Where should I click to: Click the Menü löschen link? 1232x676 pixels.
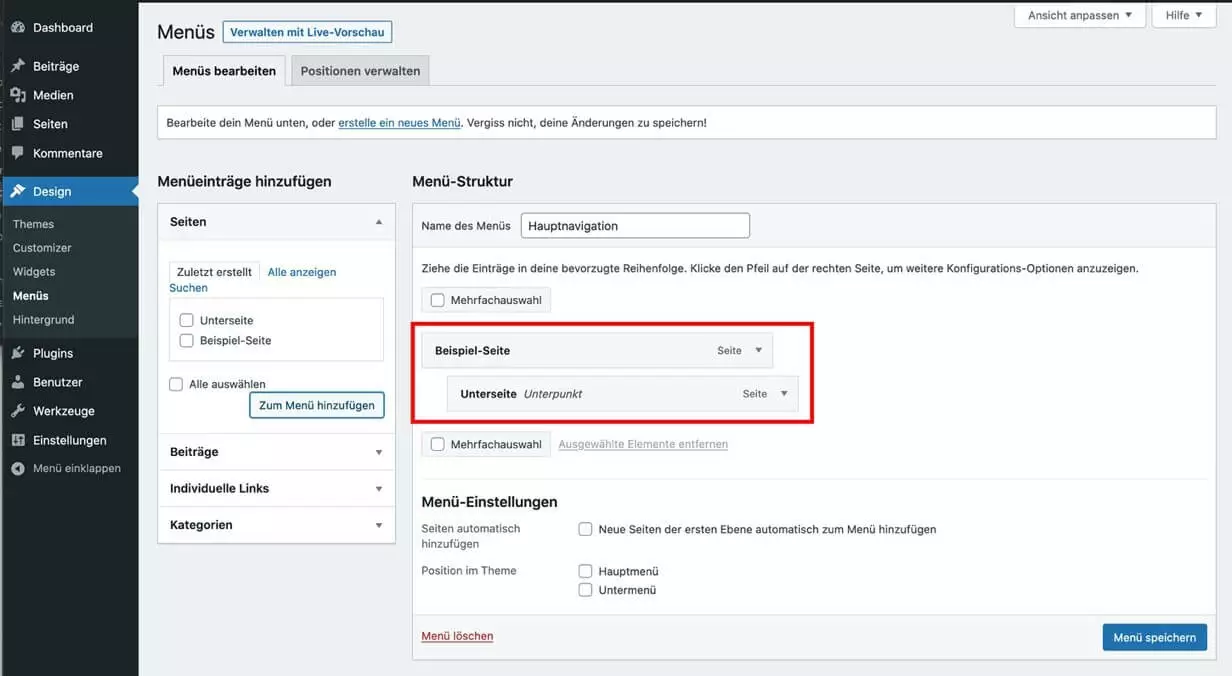pyautogui.click(x=457, y=636)
